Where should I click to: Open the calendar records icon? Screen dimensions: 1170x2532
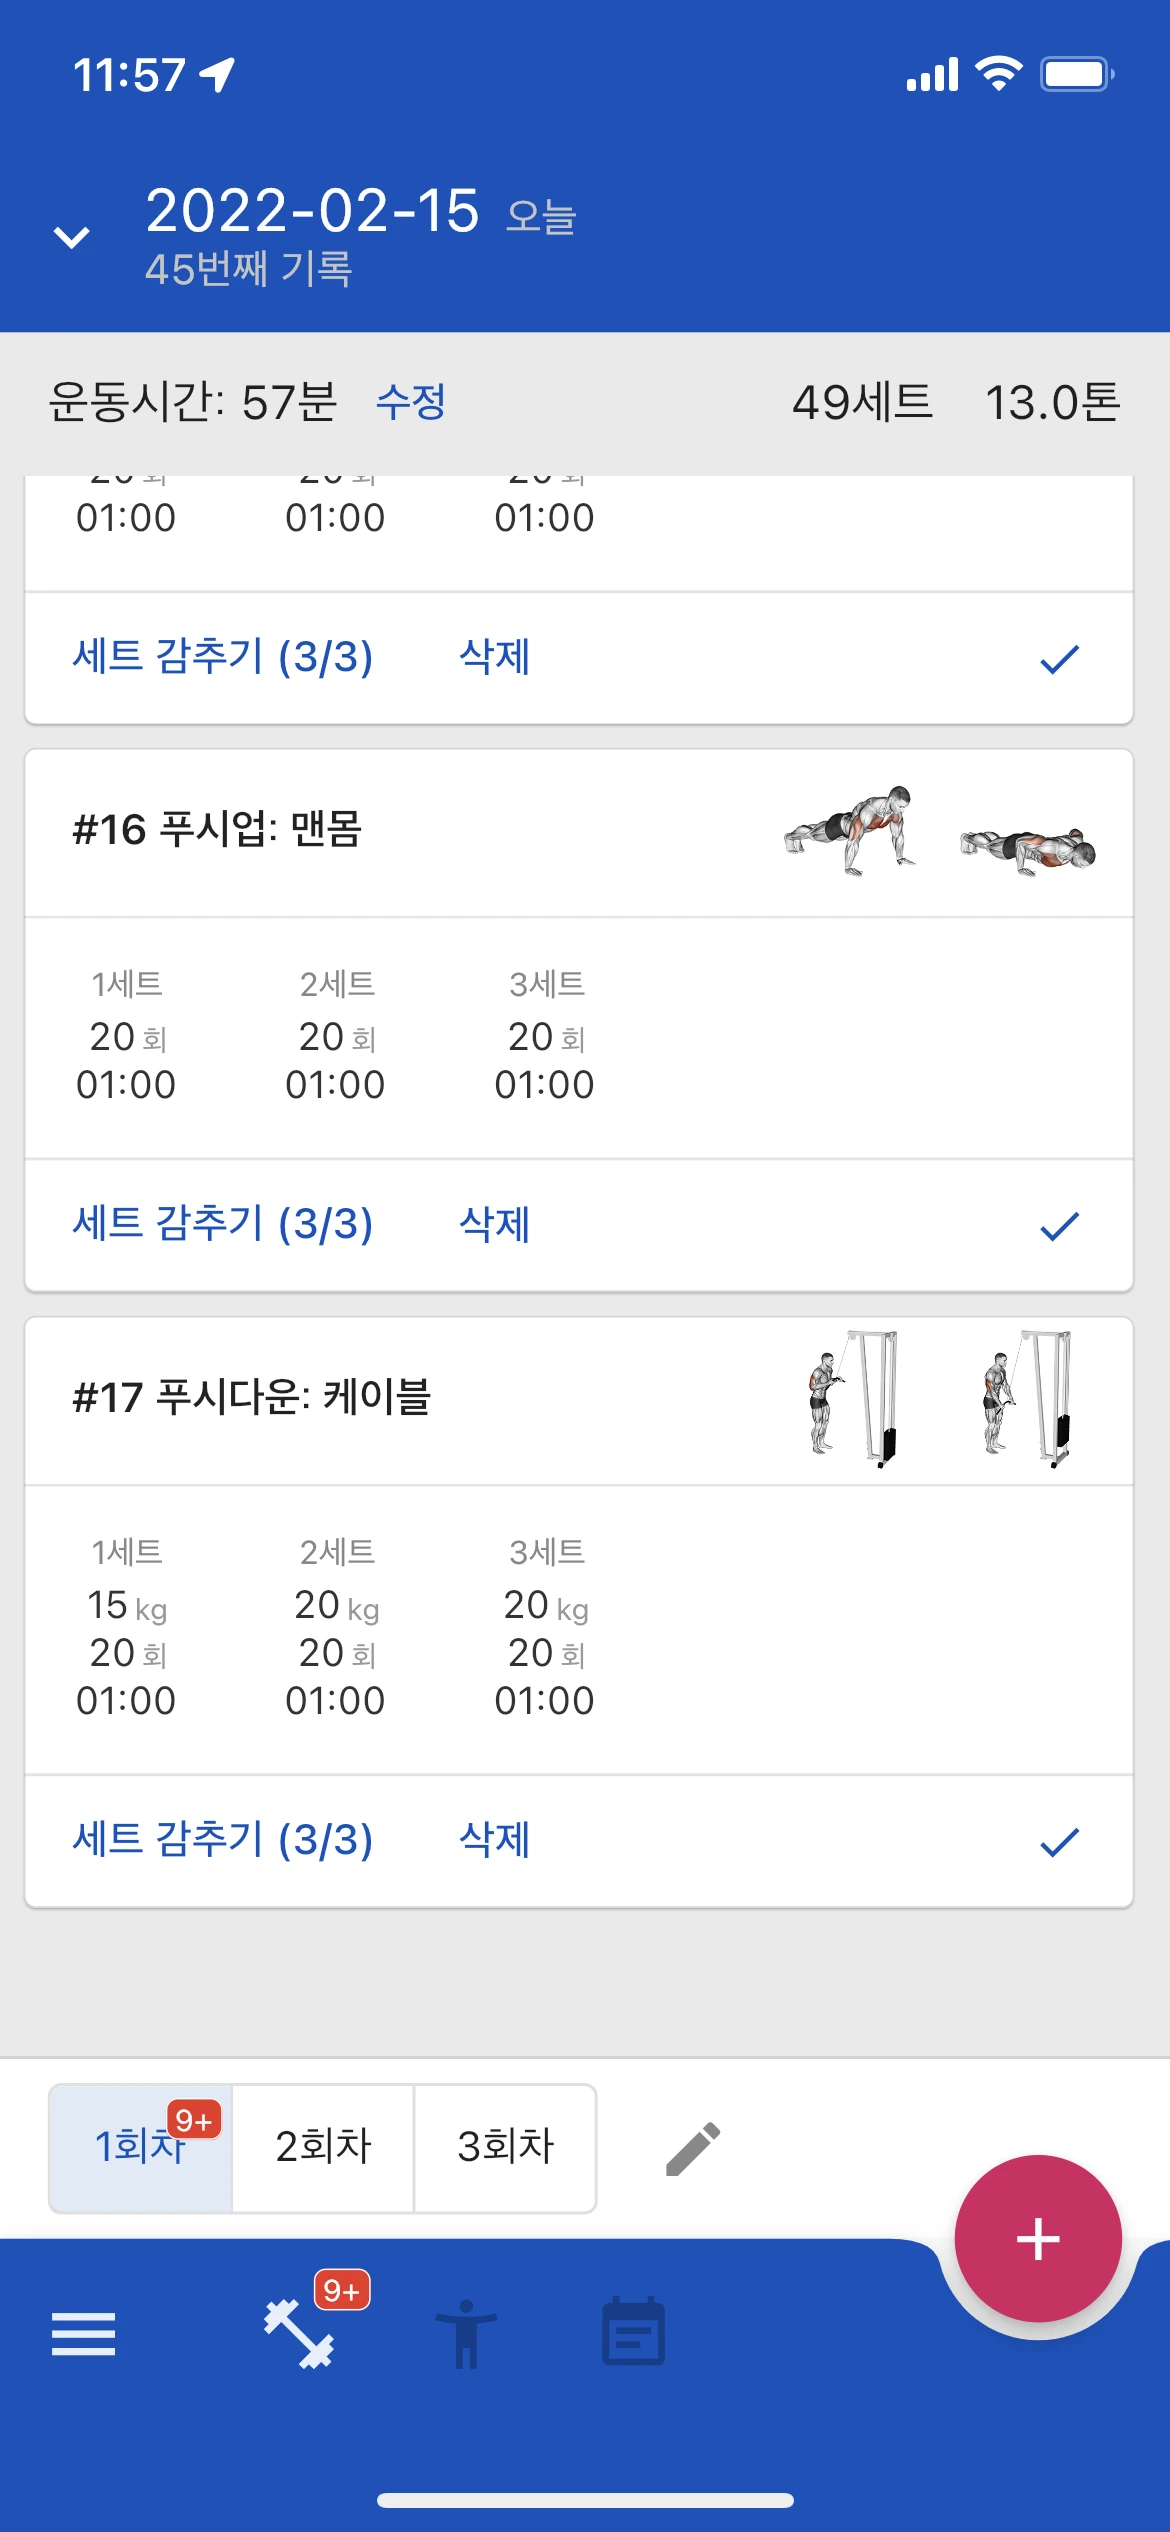pos(633,2334)
